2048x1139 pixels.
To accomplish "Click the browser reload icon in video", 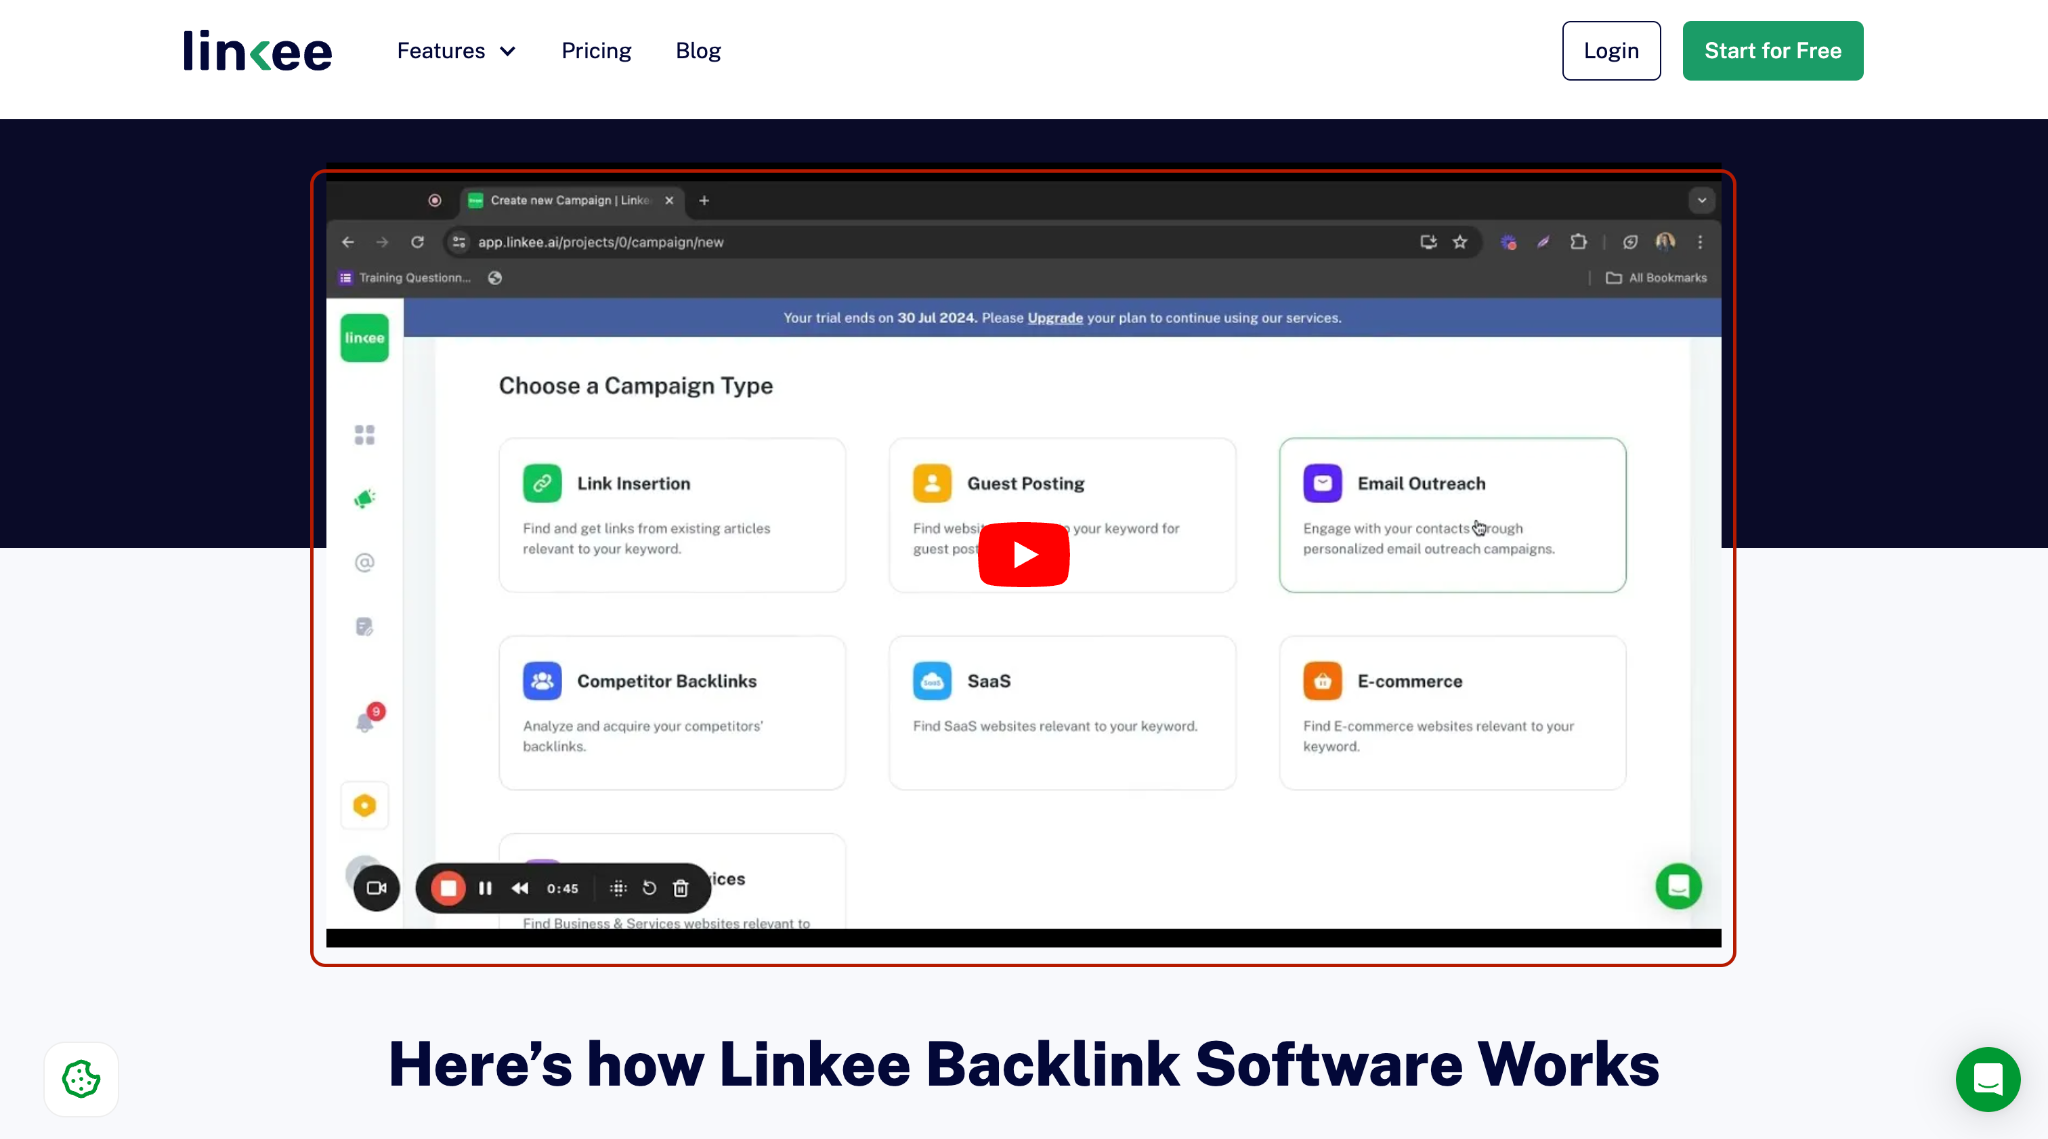I will click(417, 242).
